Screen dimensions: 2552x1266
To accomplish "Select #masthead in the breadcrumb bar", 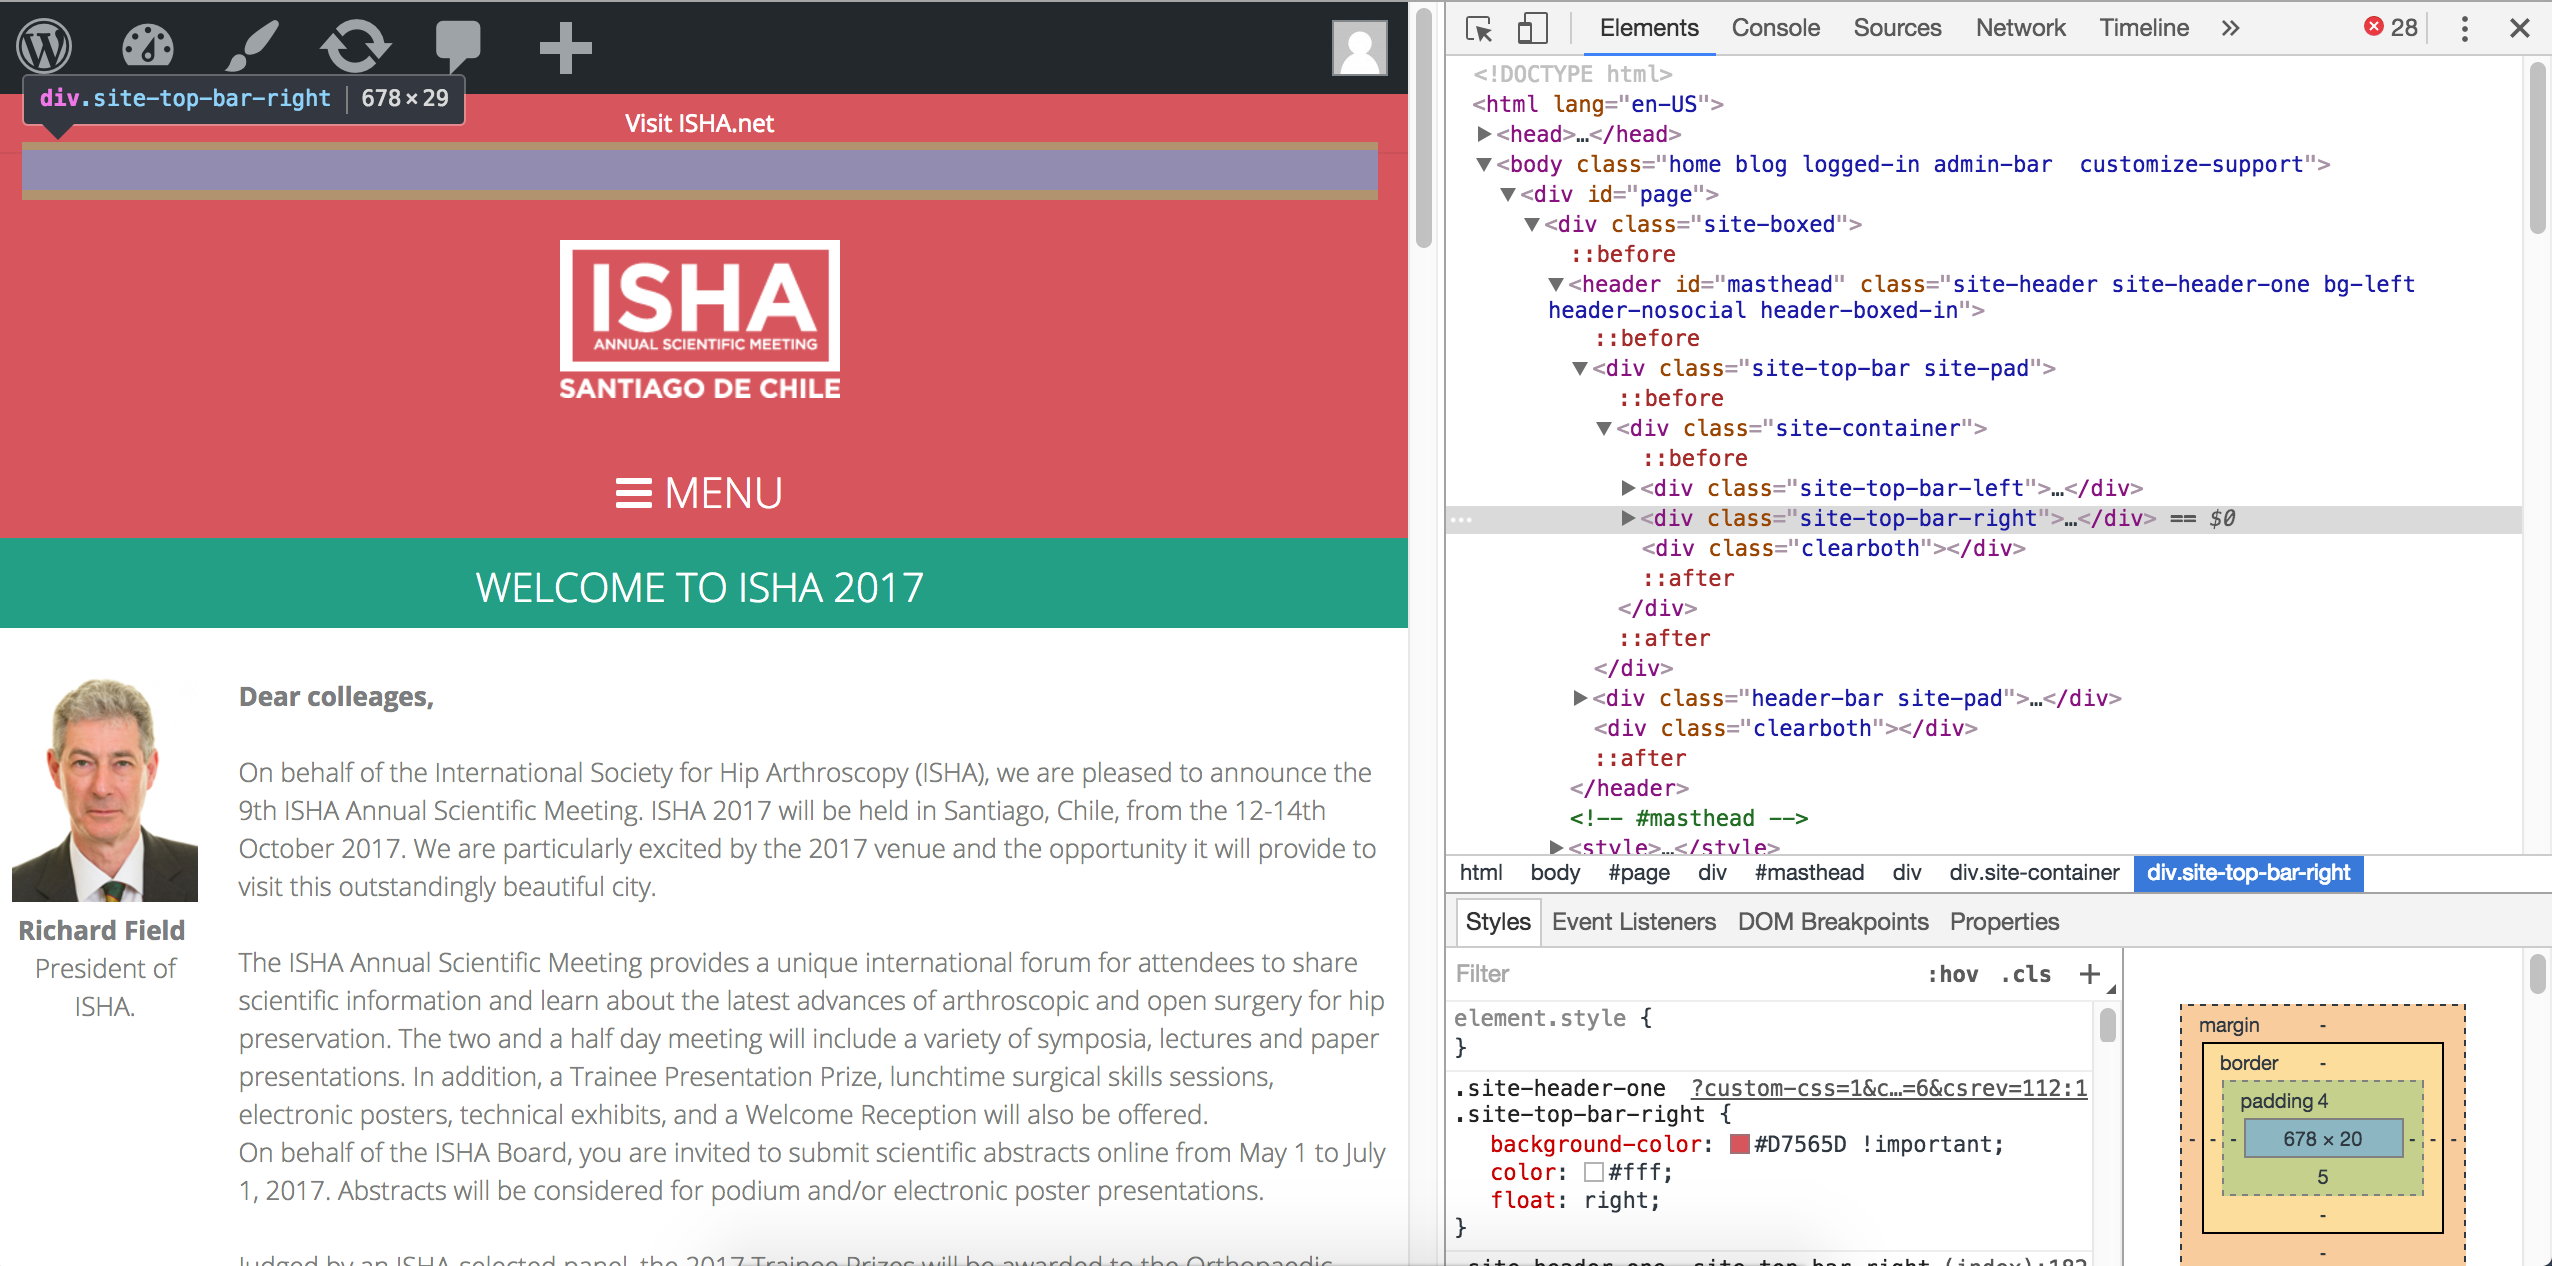I will 1809,873.
